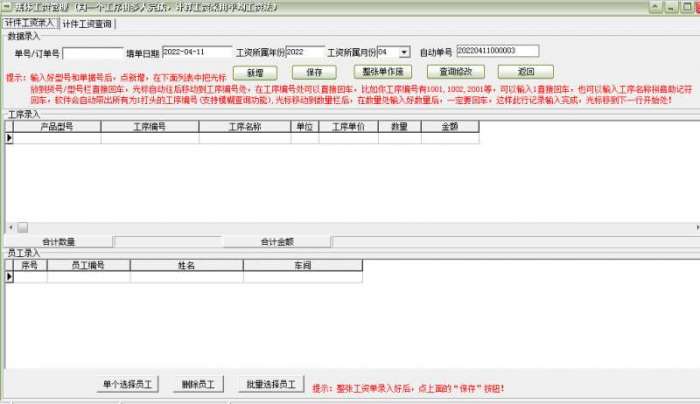
Task: Click the 产品型号 column header
Action: coord(57,127)
